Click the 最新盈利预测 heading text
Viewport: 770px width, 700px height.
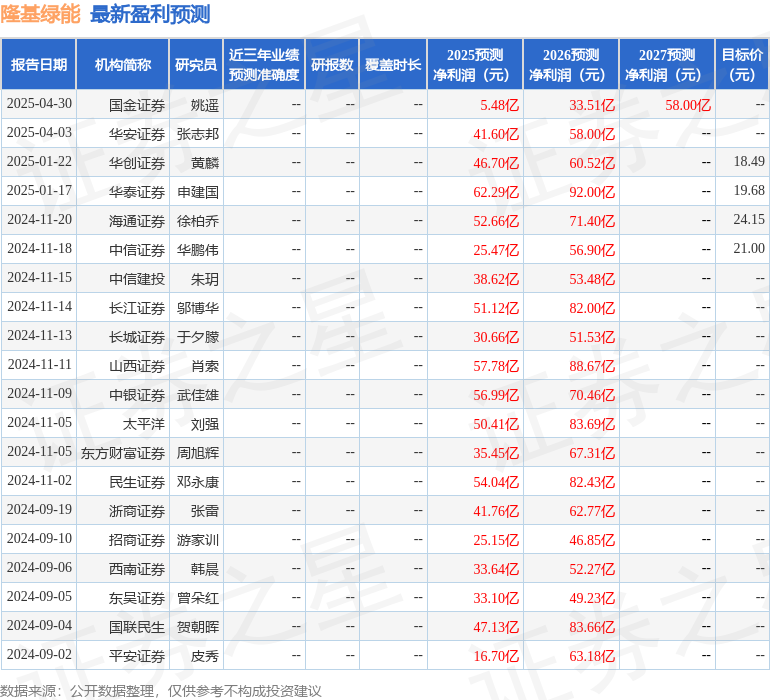(x=150, y=14)
